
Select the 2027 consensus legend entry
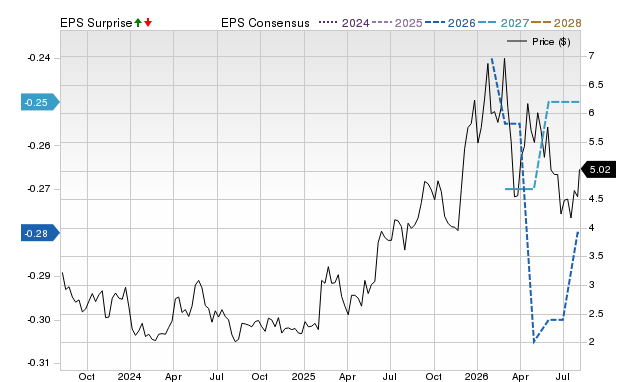tap(503, 23)
